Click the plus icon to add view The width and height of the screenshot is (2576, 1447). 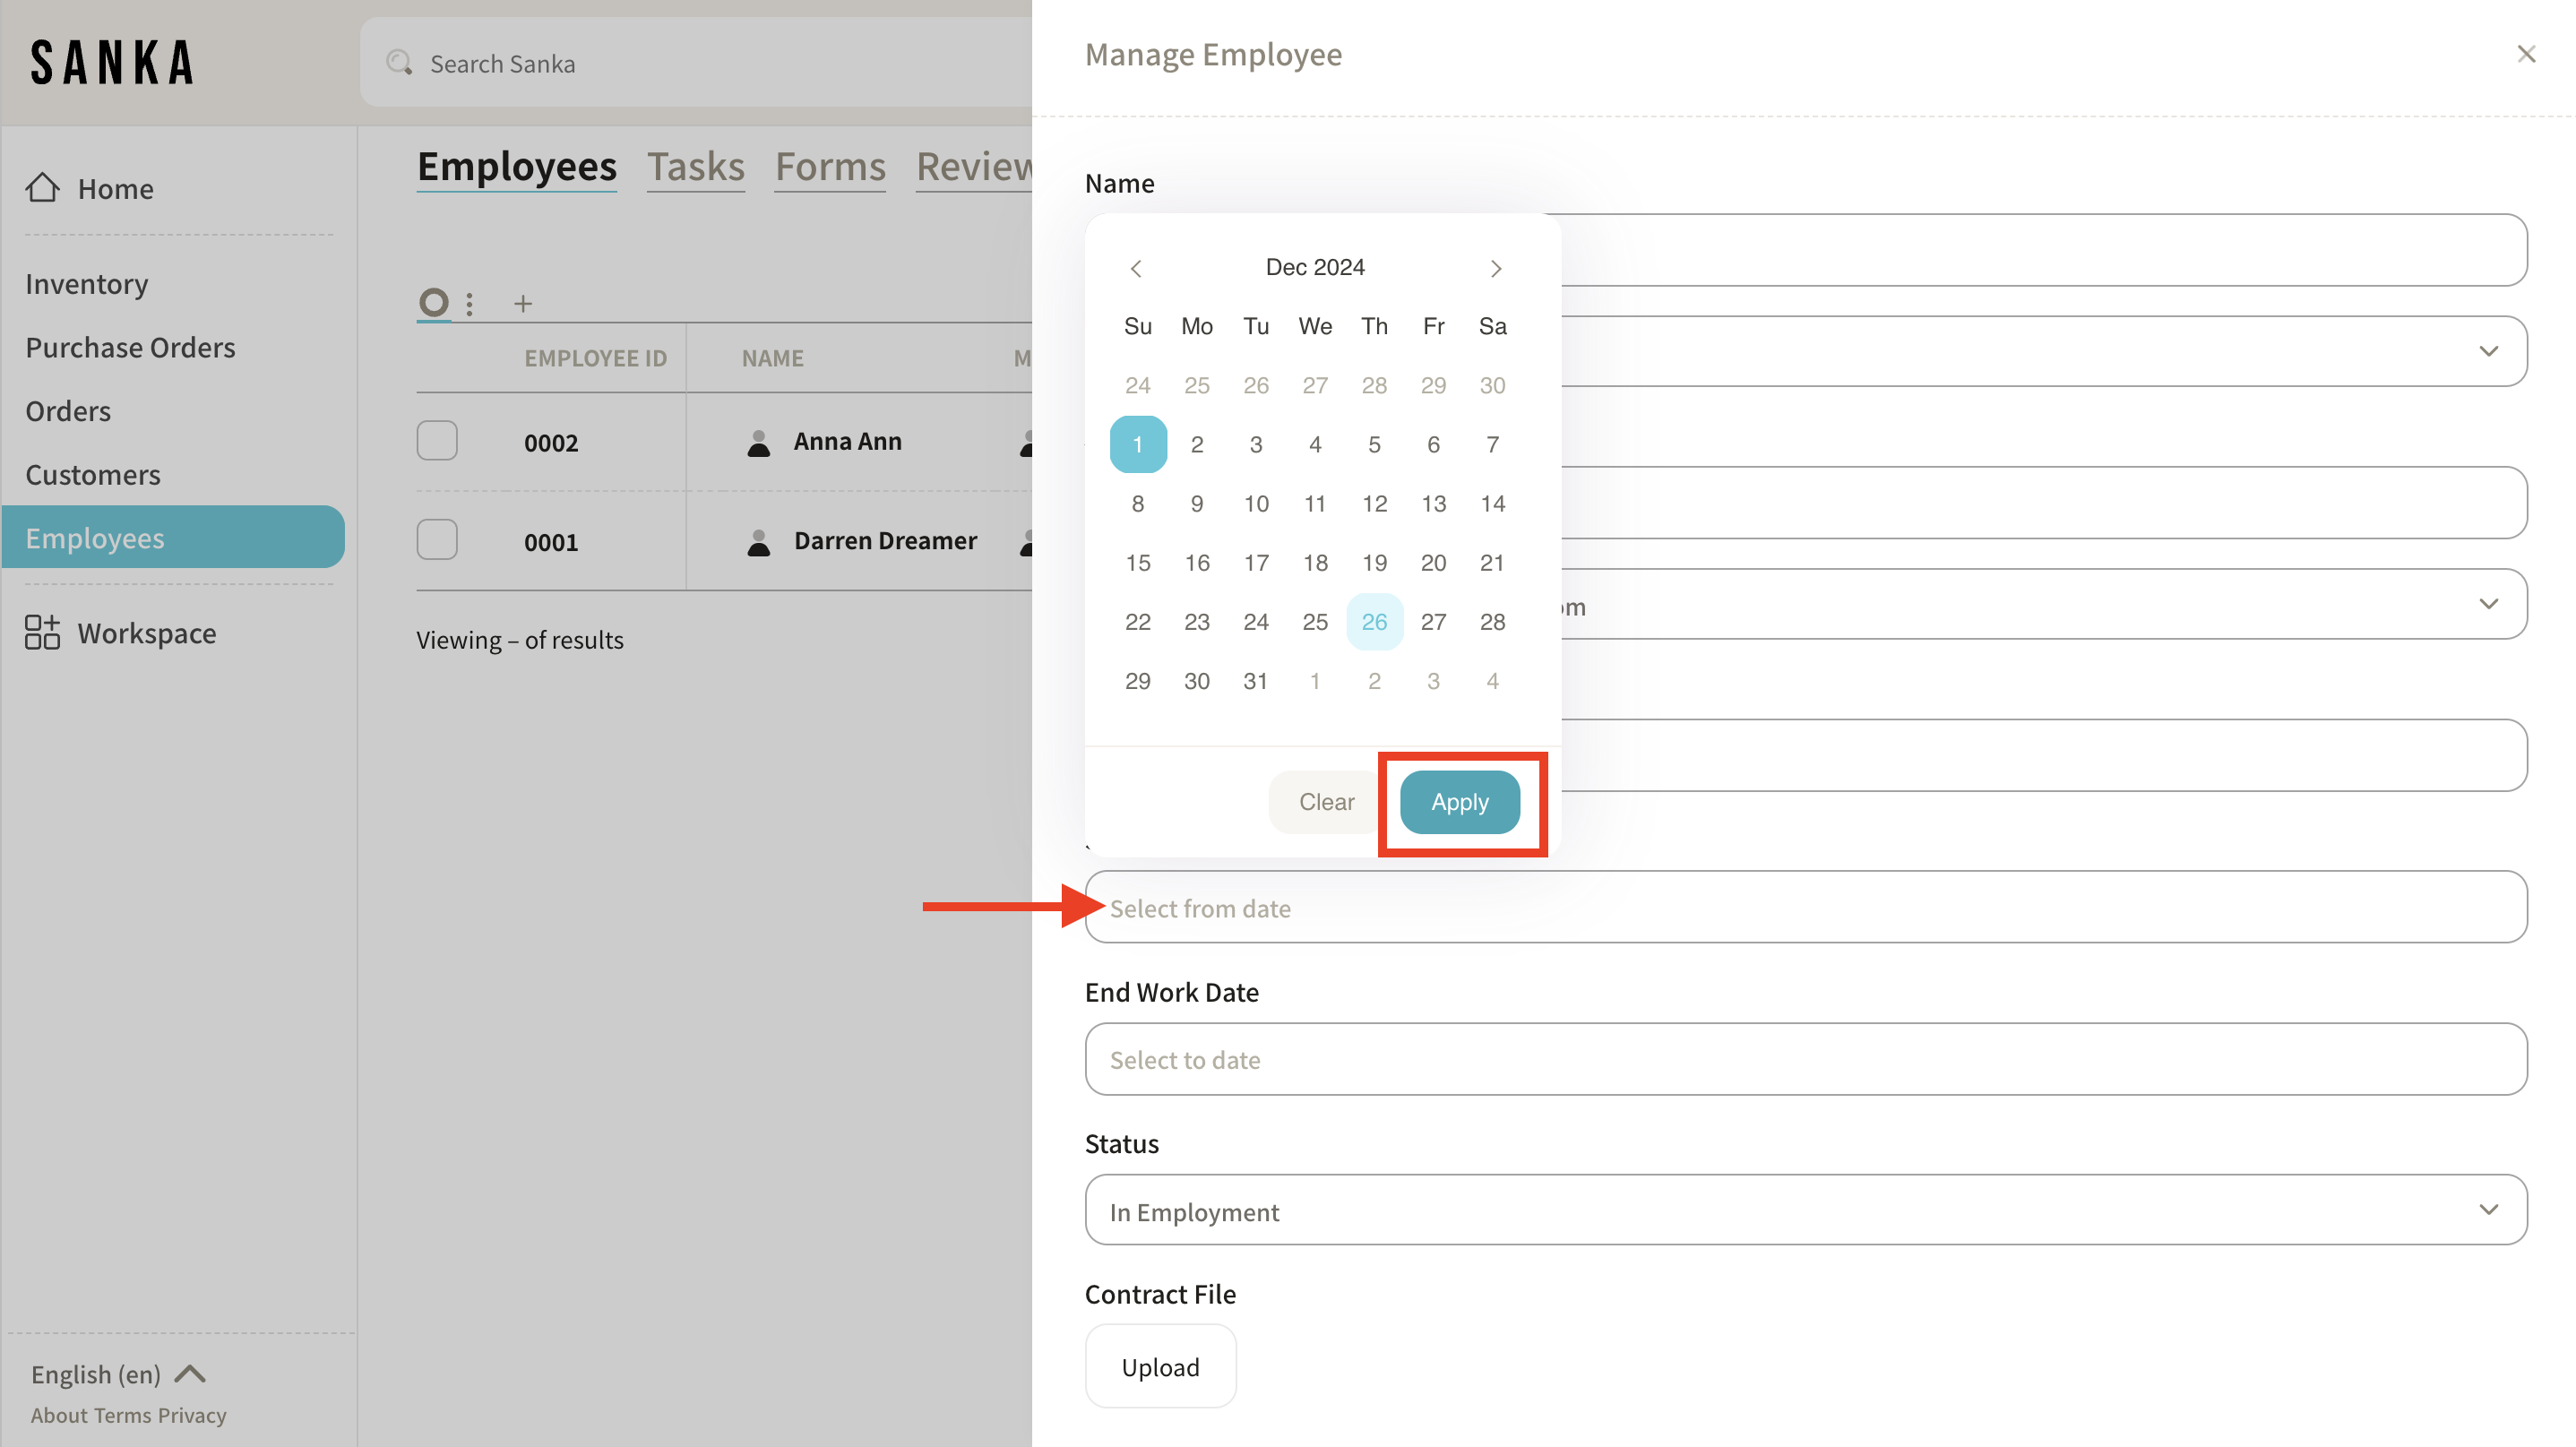[523, 303]
